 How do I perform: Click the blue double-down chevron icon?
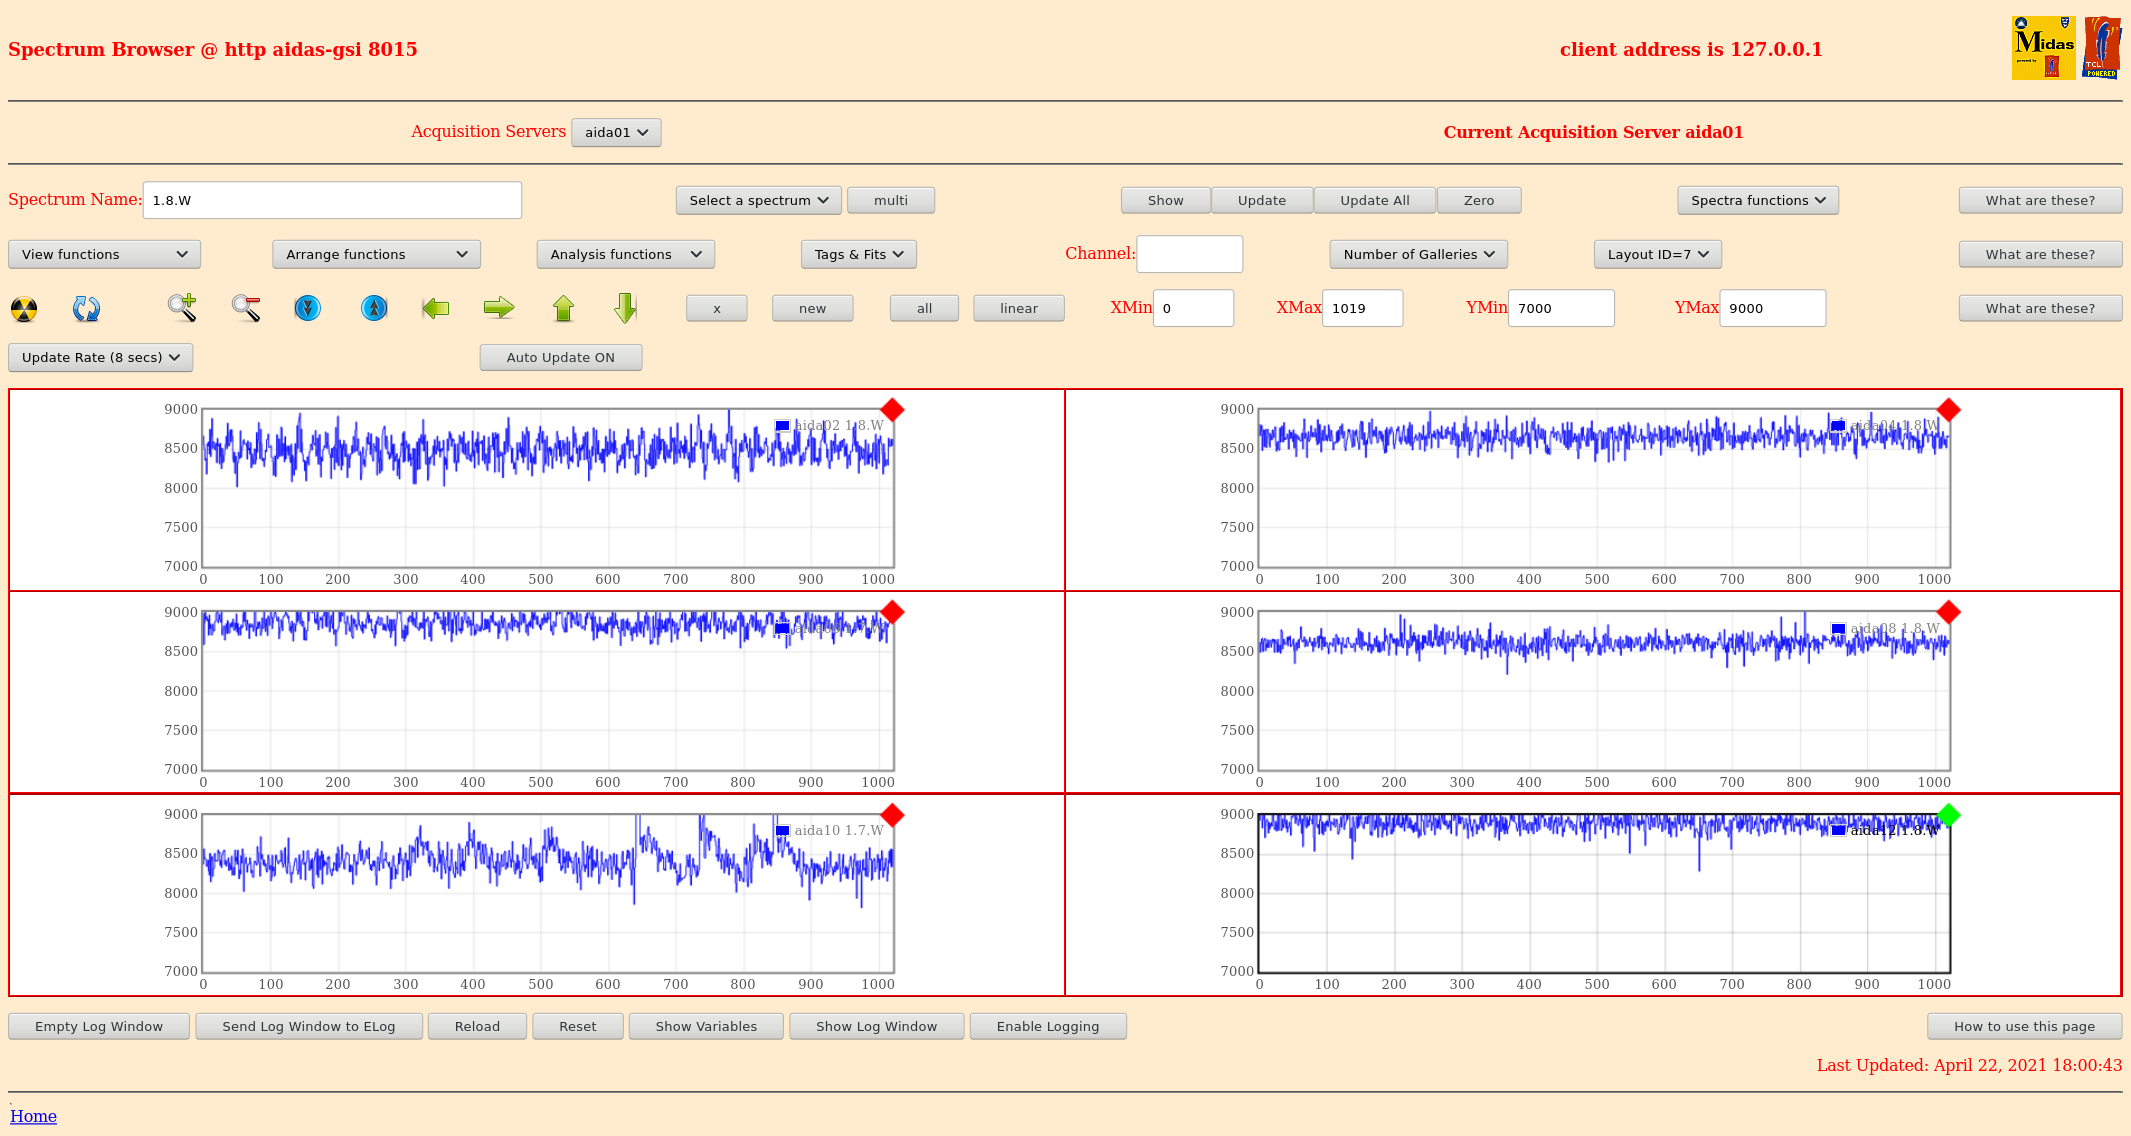click(x=308, y=308)
